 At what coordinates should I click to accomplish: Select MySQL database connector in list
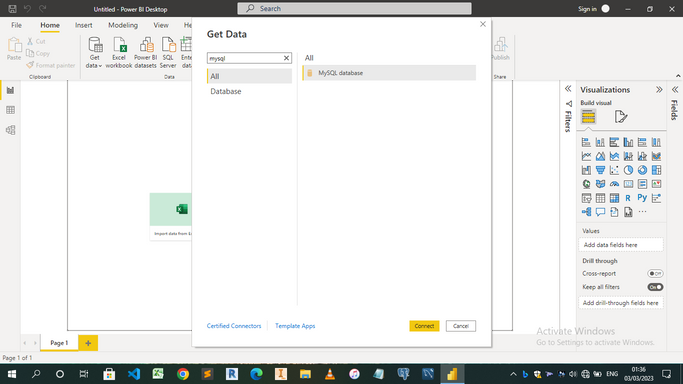point(389,73)
